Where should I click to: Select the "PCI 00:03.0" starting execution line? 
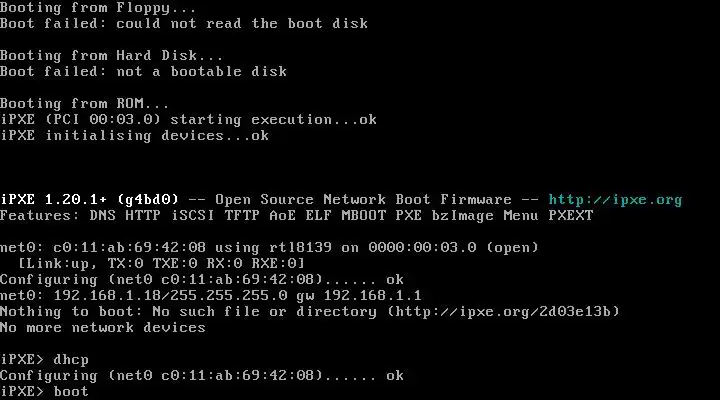(x=188, y=120)
